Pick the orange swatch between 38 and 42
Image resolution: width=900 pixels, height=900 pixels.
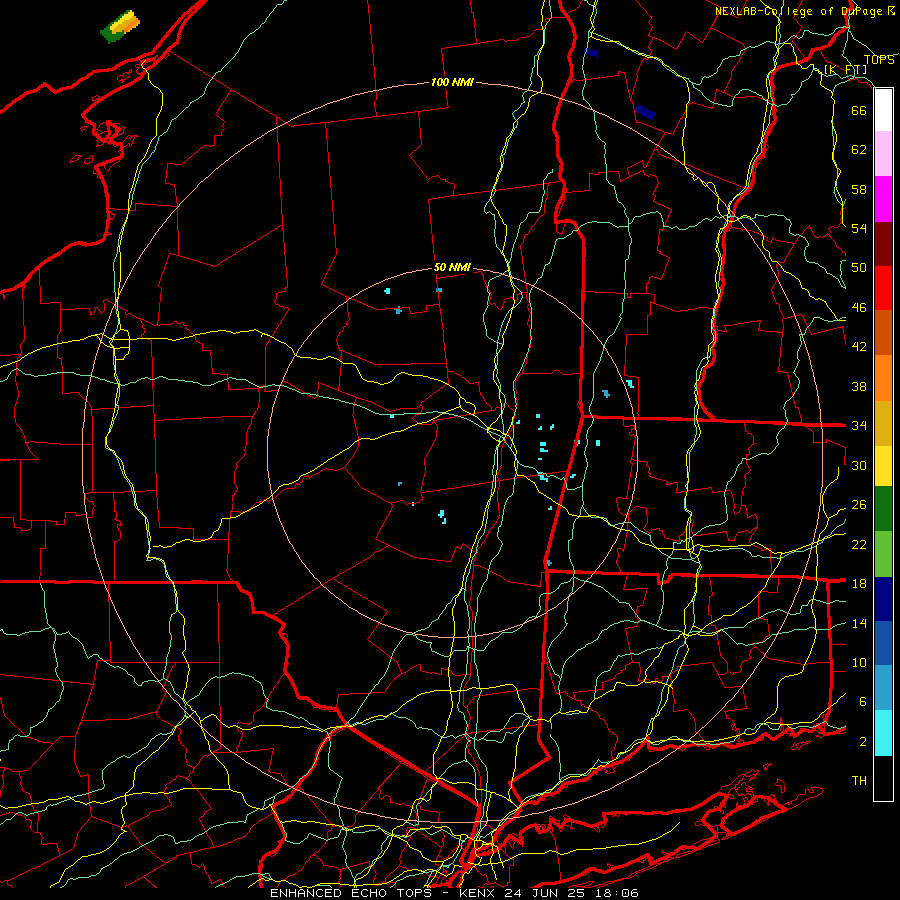pyautogui.click(x=883, y=378)
